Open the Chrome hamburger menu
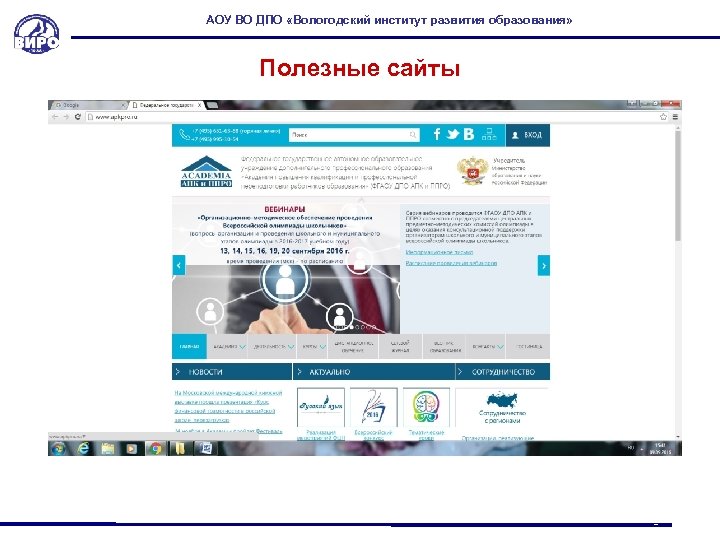Screen dimensions: 720x540 tap(675, 117)
